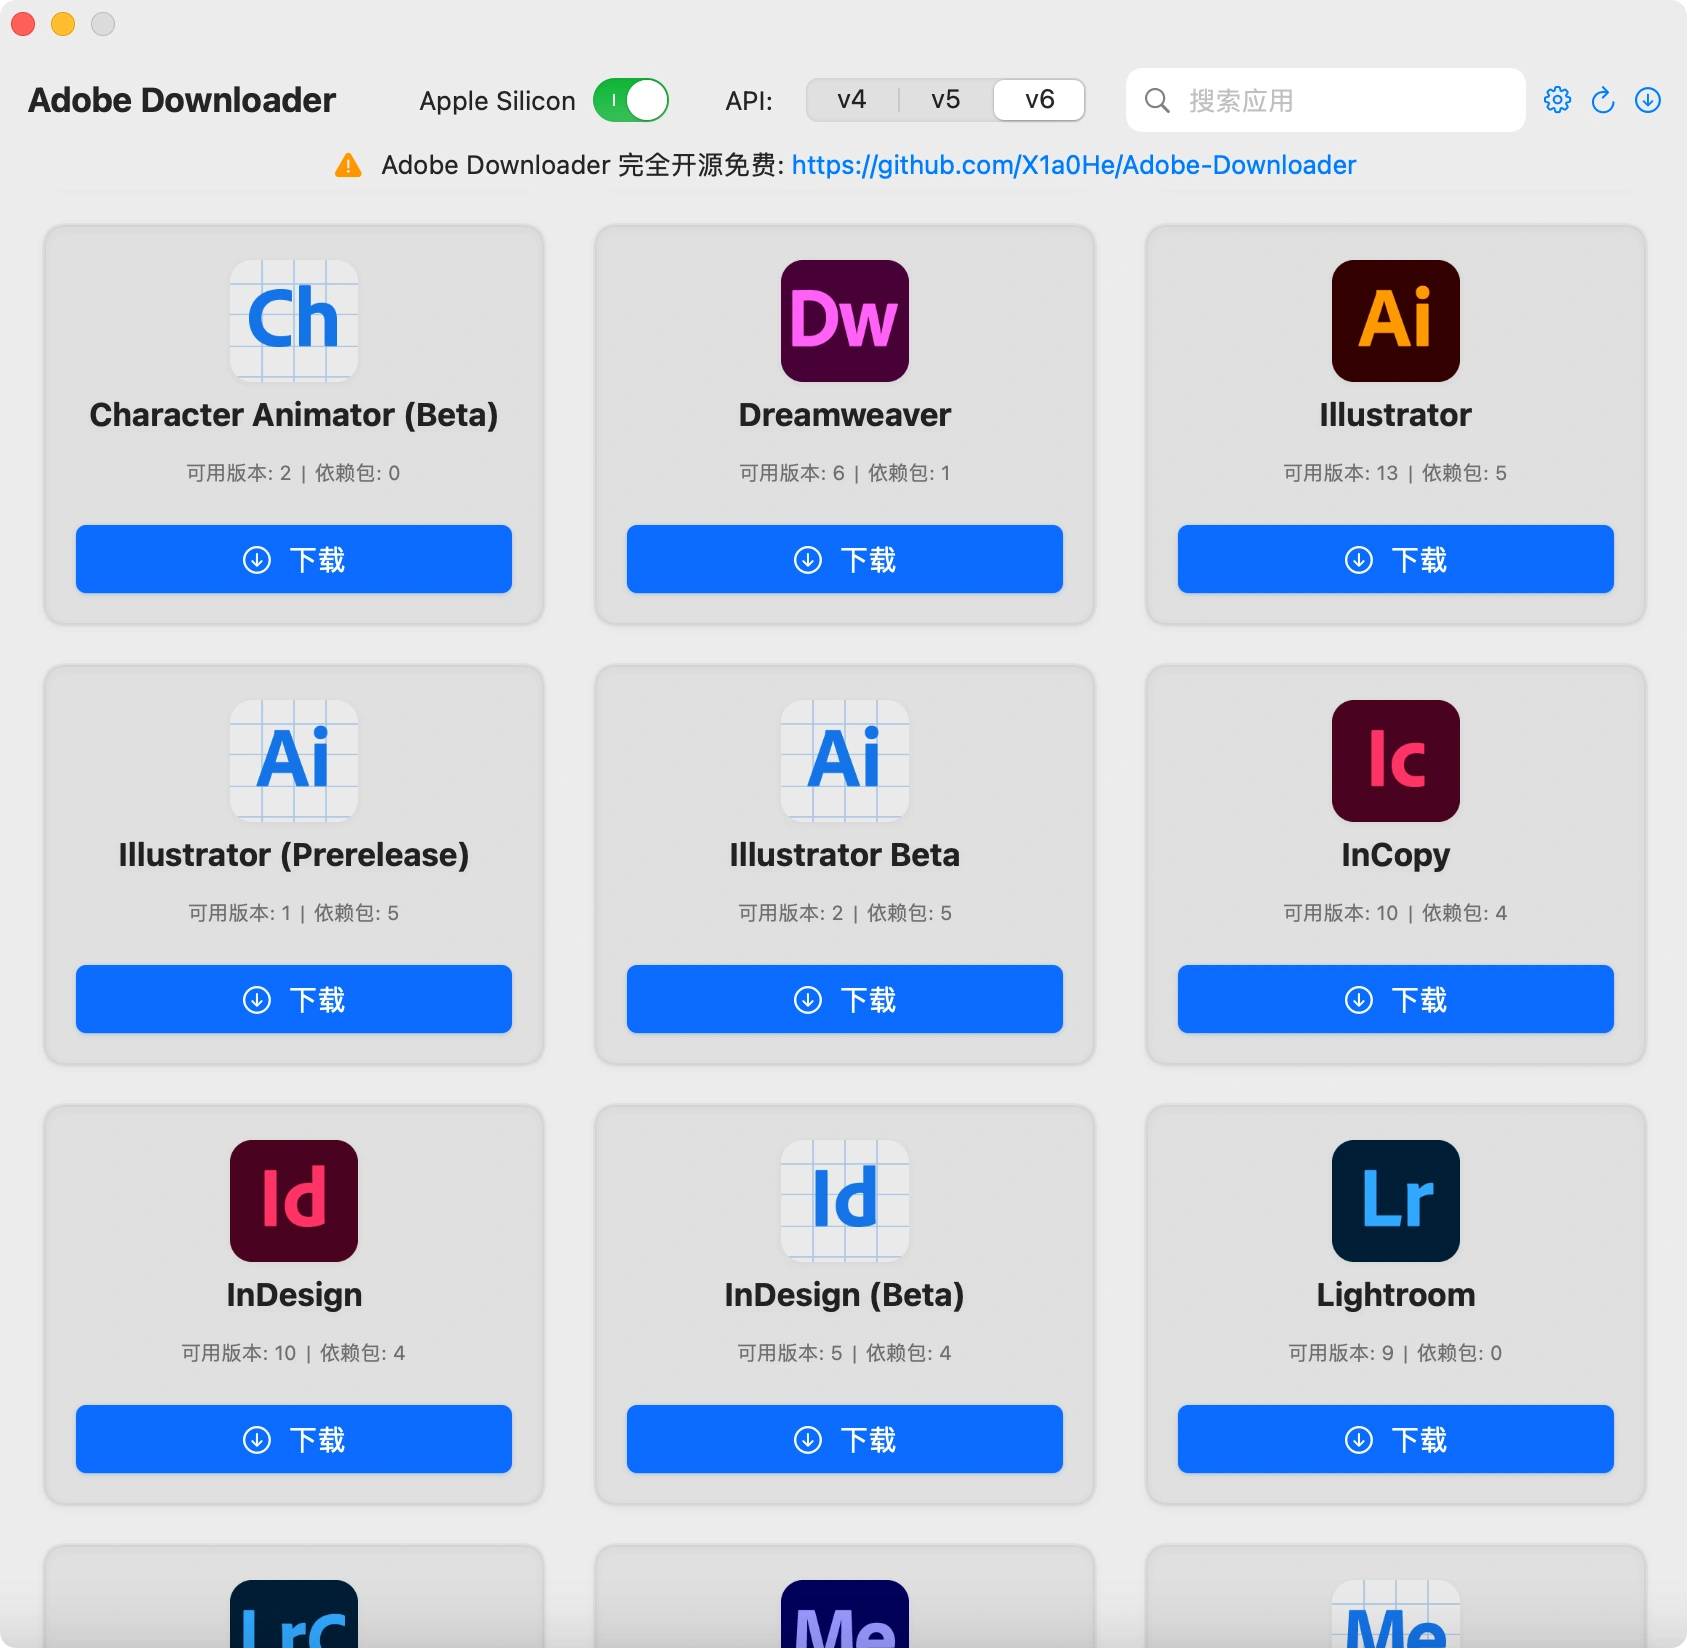Download Illustrator (Prerelease)

294,999
